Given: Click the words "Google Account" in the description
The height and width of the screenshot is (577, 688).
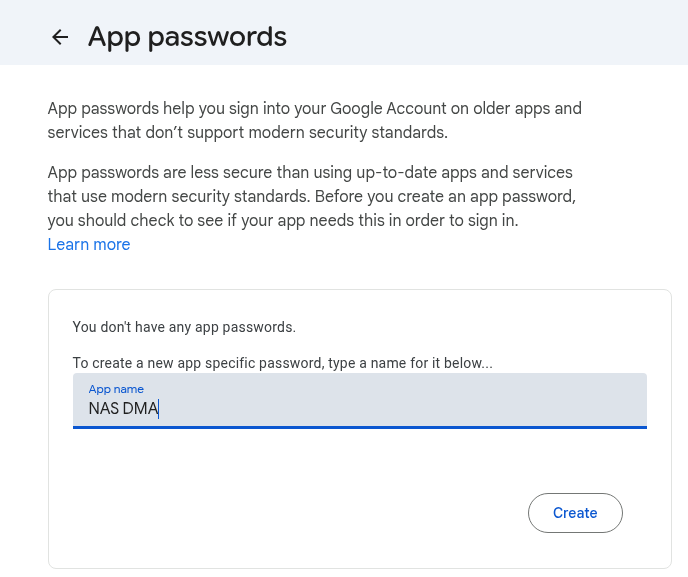Looking at the screenshot, I should click(x=378, y=108).
